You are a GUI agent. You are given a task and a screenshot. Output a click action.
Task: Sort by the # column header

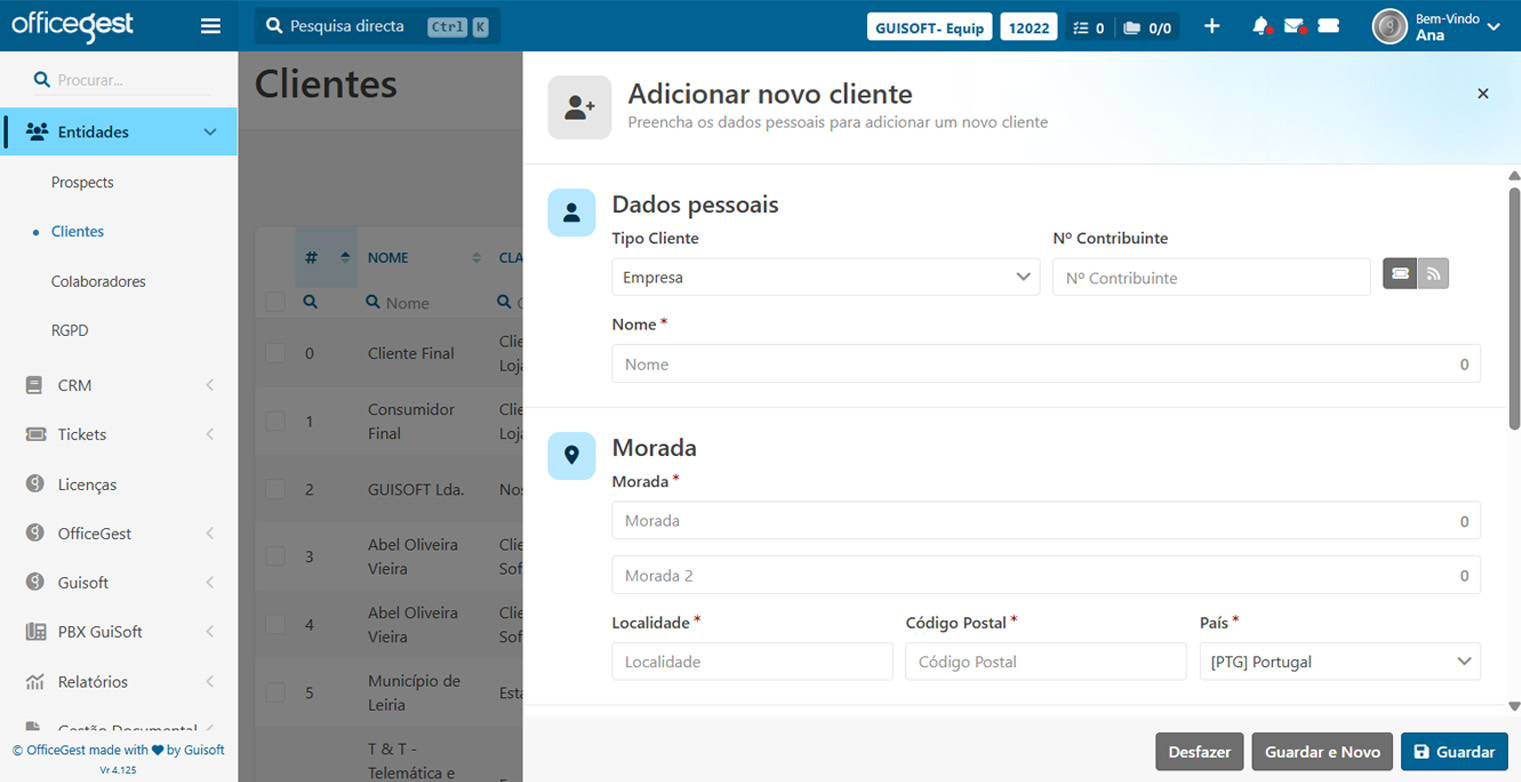click(x=326, y=257)
